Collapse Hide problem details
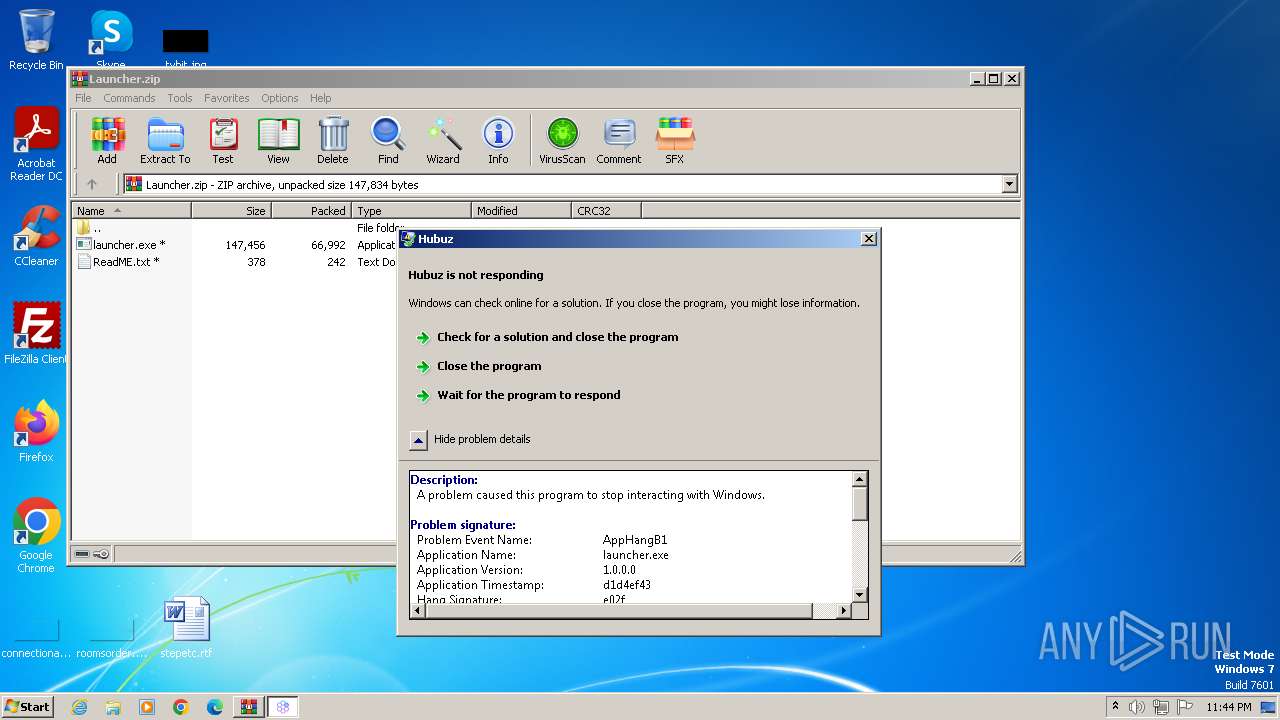 click(x=469, y=439)
